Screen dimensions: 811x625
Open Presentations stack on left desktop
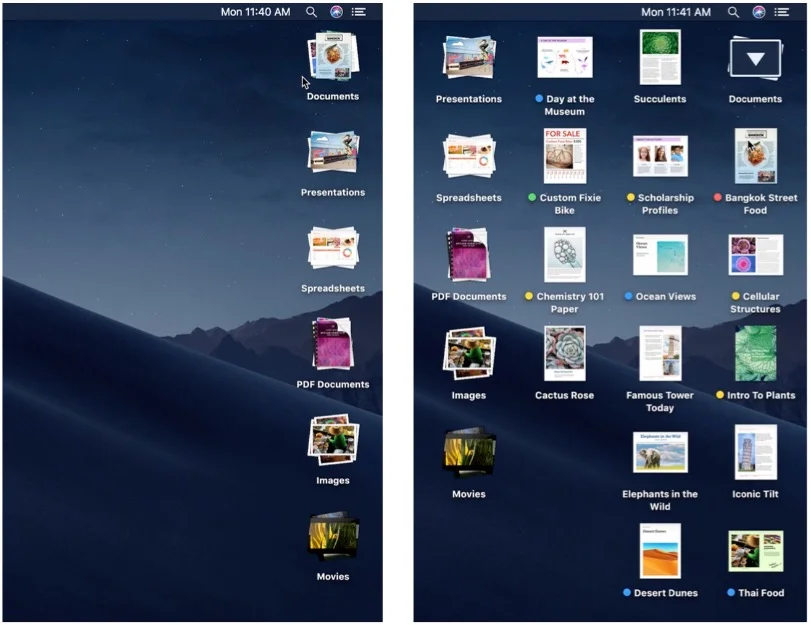pyautogui.click(x=333, y=152)
